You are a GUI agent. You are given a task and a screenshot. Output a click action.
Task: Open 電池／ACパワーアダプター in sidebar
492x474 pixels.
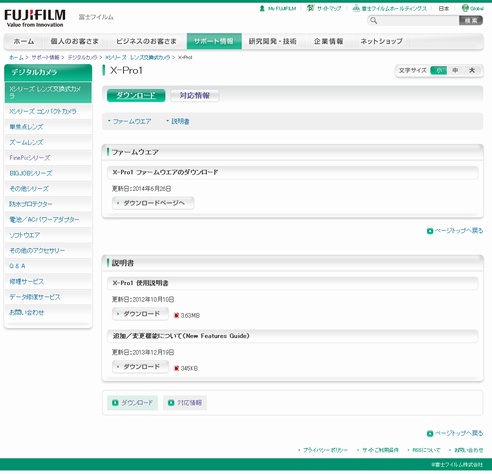click(48, 220)
